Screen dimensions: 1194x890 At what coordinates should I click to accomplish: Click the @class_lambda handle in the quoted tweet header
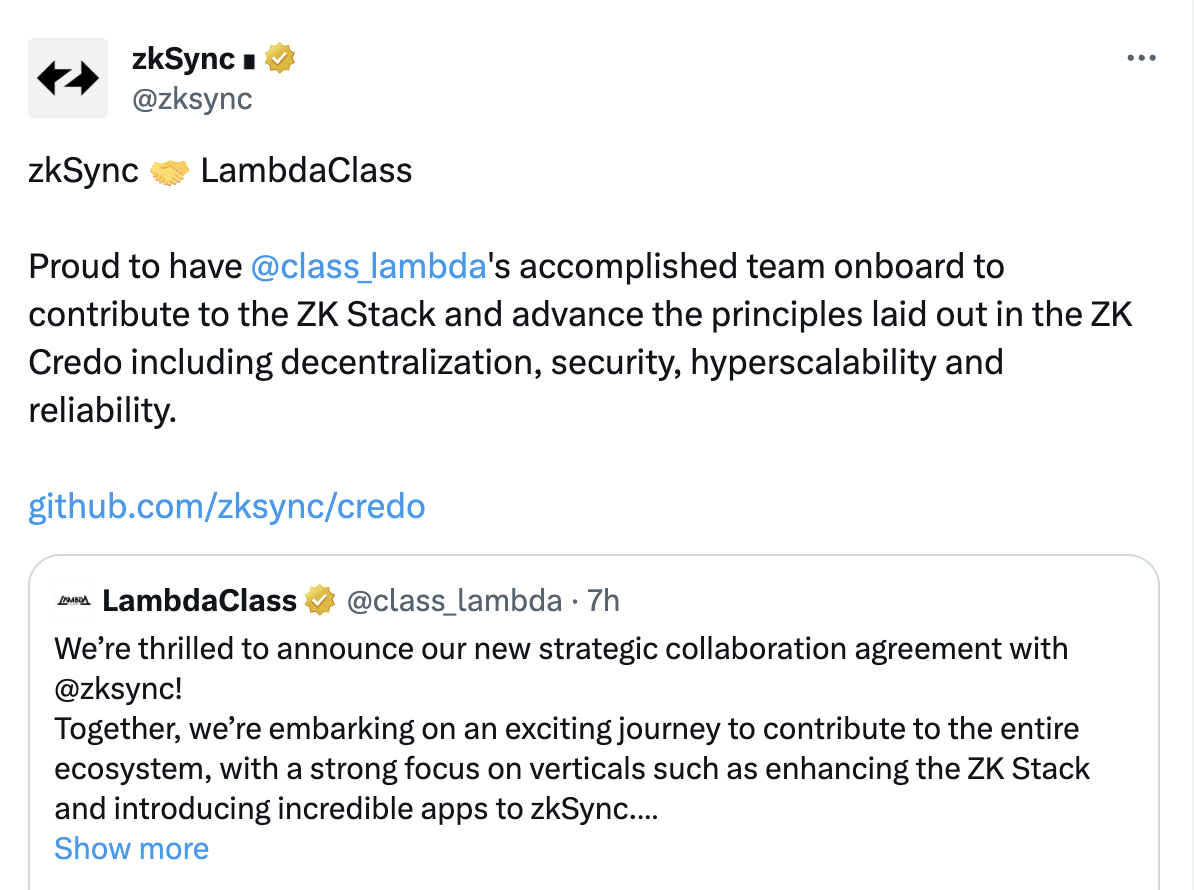point(453,600)
